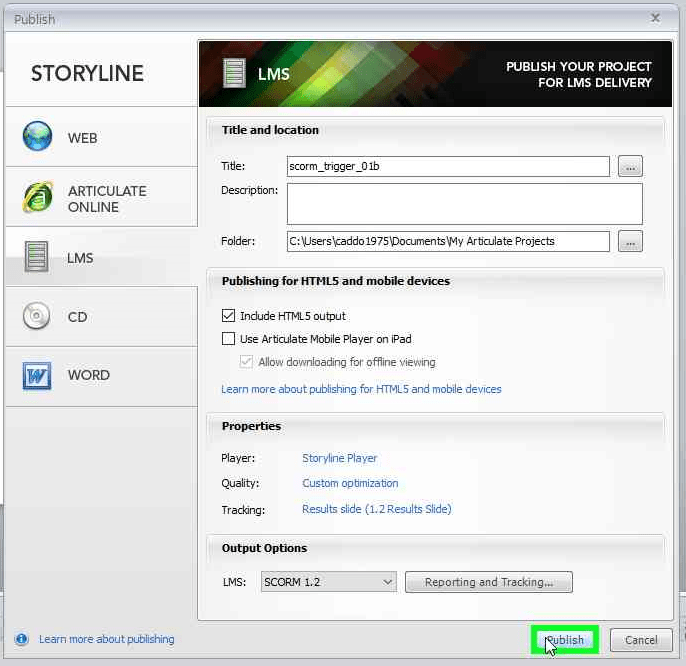Open the Storyline Player property link
This screenshot has height=666, width=686.
(340, 458)
